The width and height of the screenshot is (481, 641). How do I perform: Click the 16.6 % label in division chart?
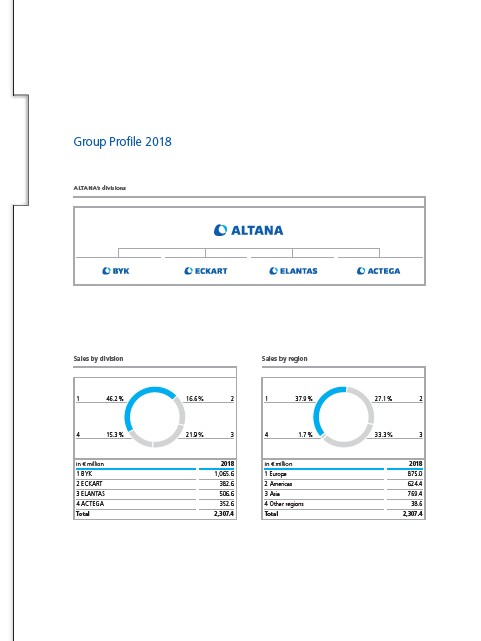click(x=195, y=398)
